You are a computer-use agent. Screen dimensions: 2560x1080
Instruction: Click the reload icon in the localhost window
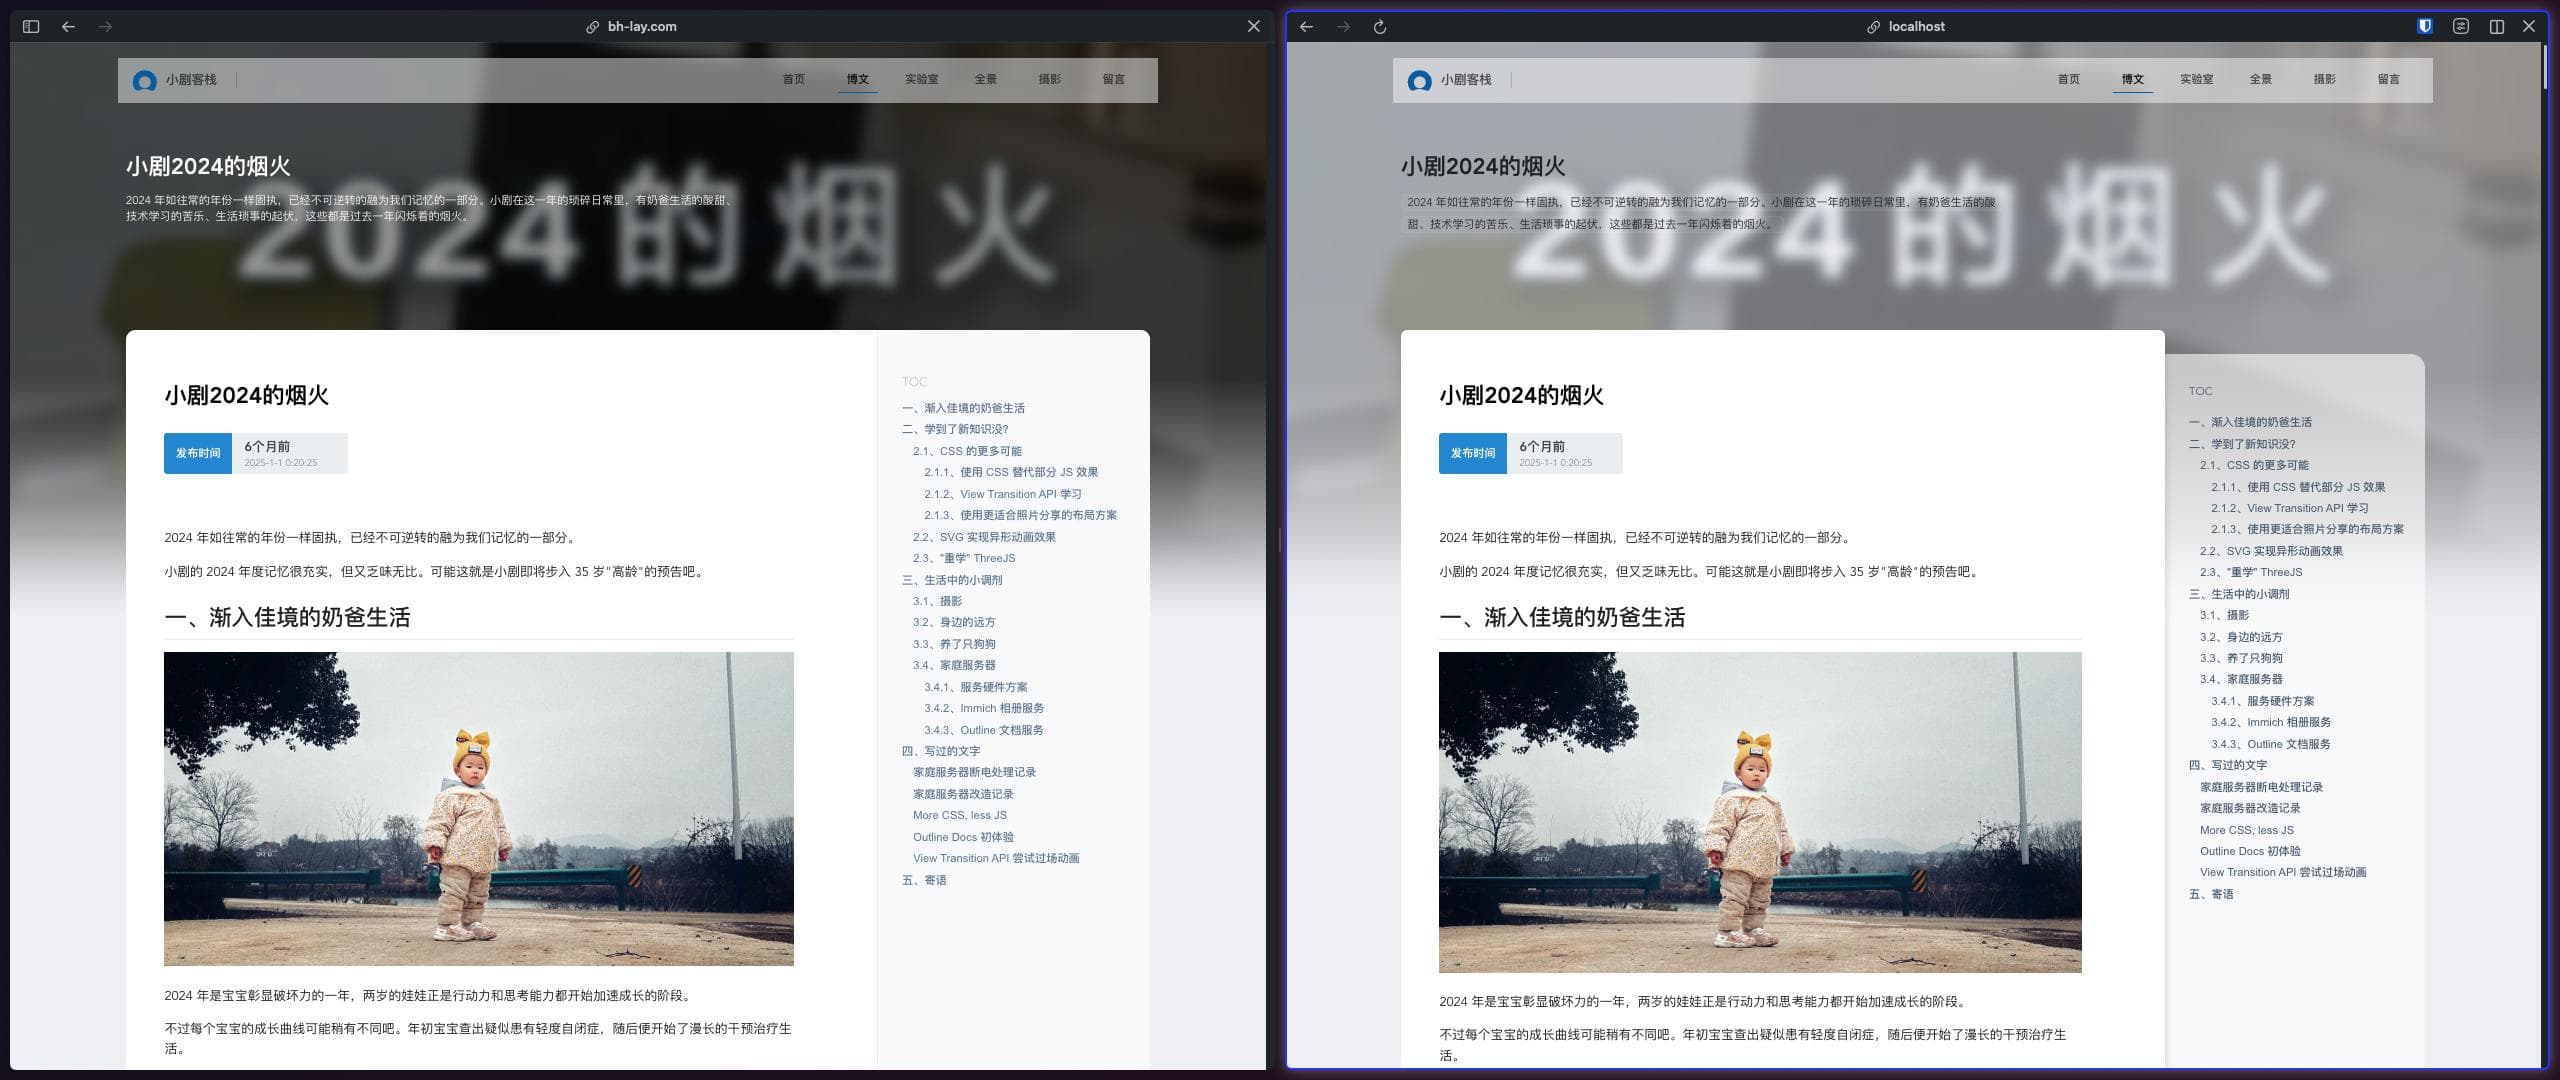1381,26
